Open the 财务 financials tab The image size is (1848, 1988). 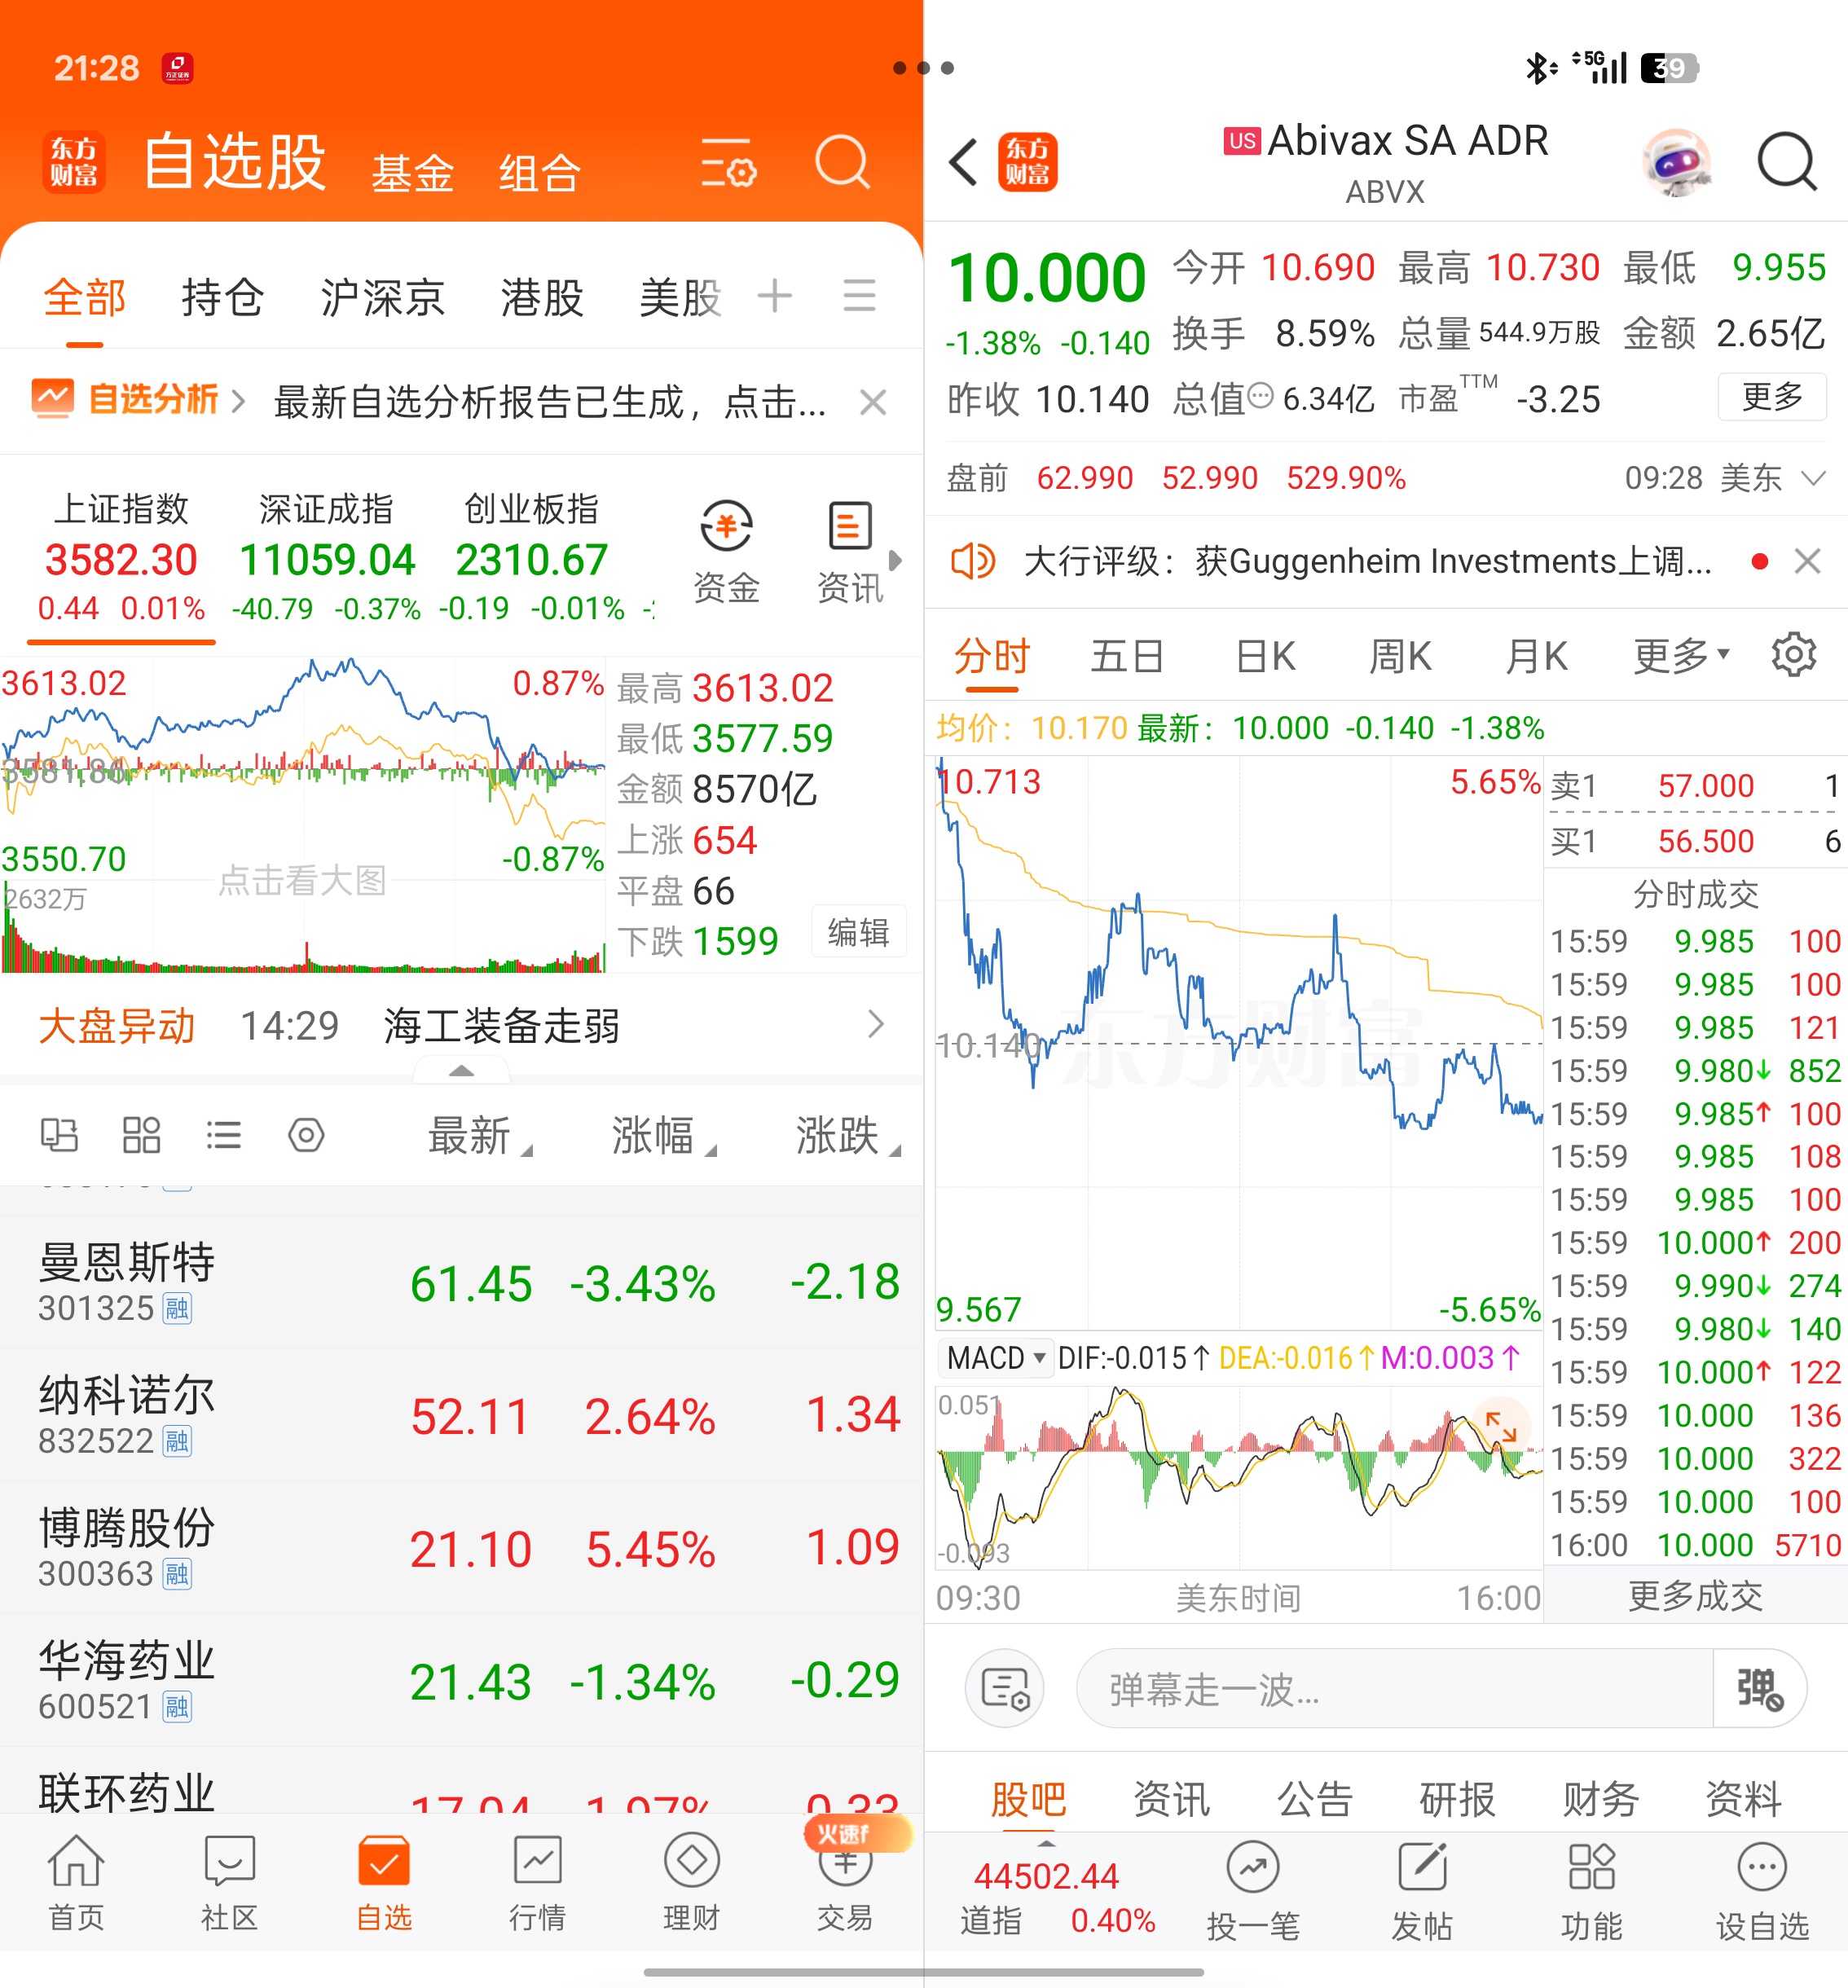click(1600, 1800)
